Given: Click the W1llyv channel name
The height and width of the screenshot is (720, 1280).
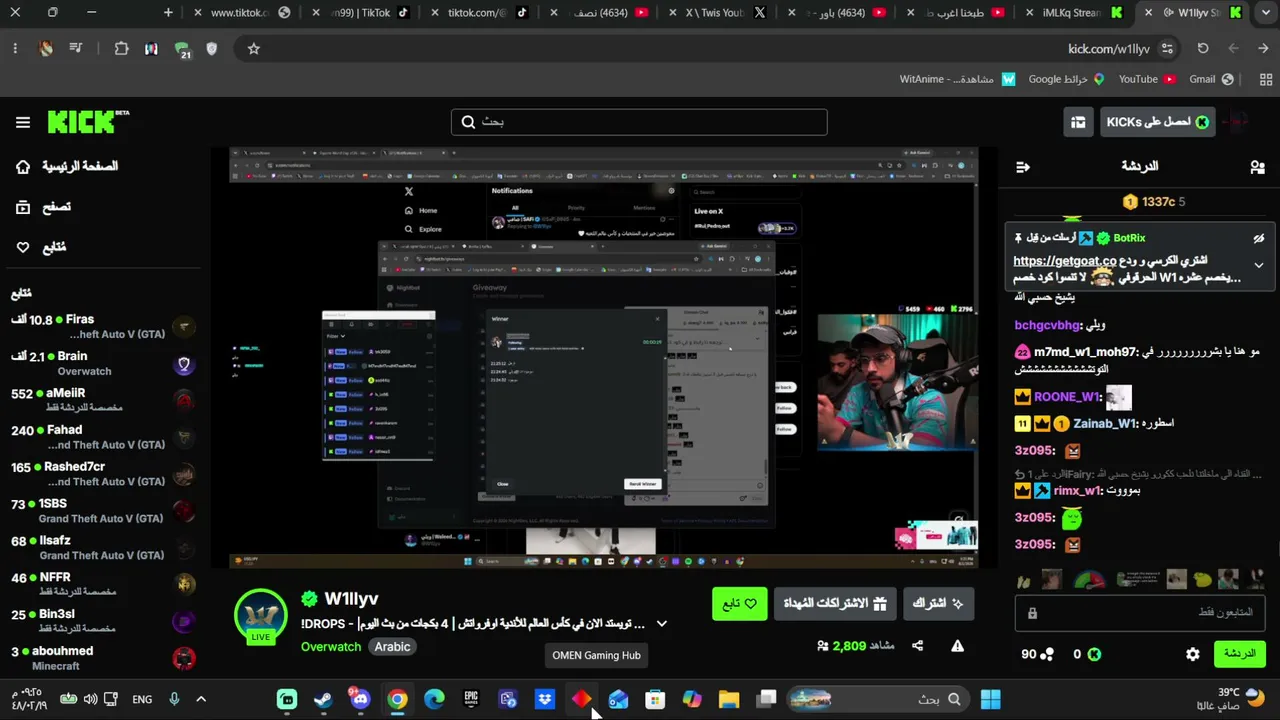Looking at the screenshot, I should 351,599.
